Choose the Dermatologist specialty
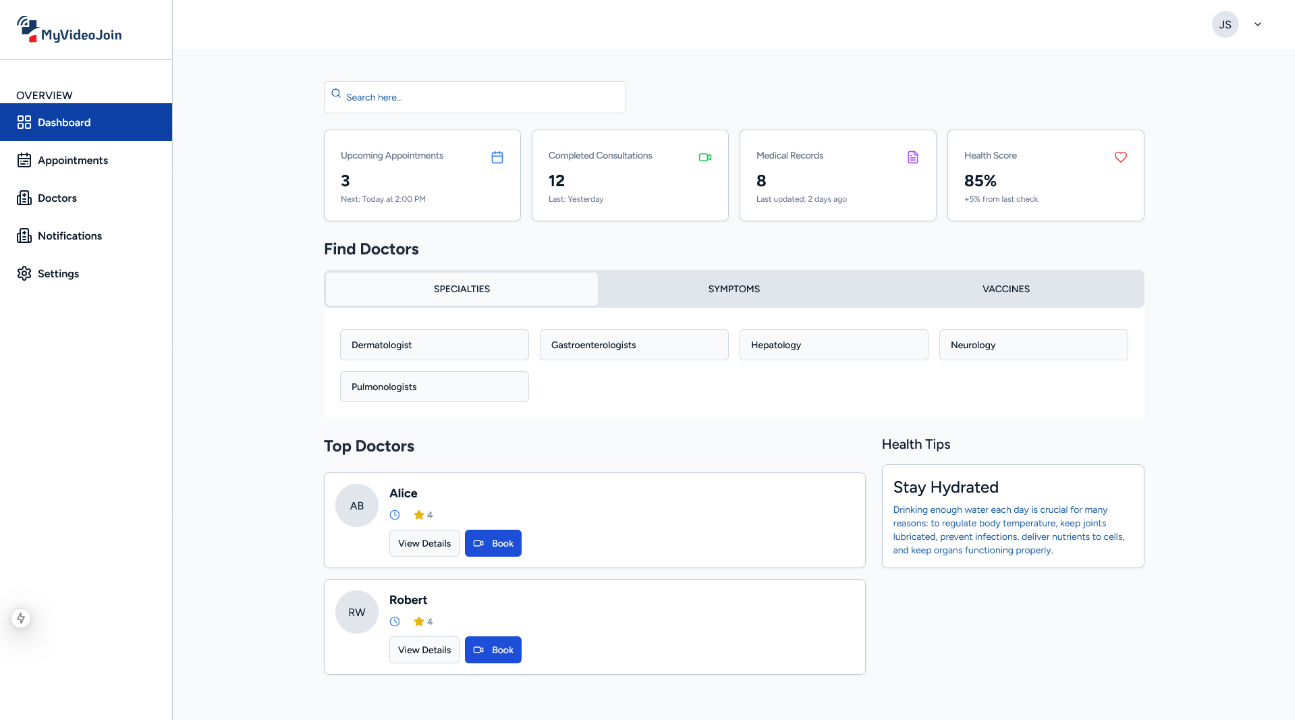 click(x=434, y=345)
